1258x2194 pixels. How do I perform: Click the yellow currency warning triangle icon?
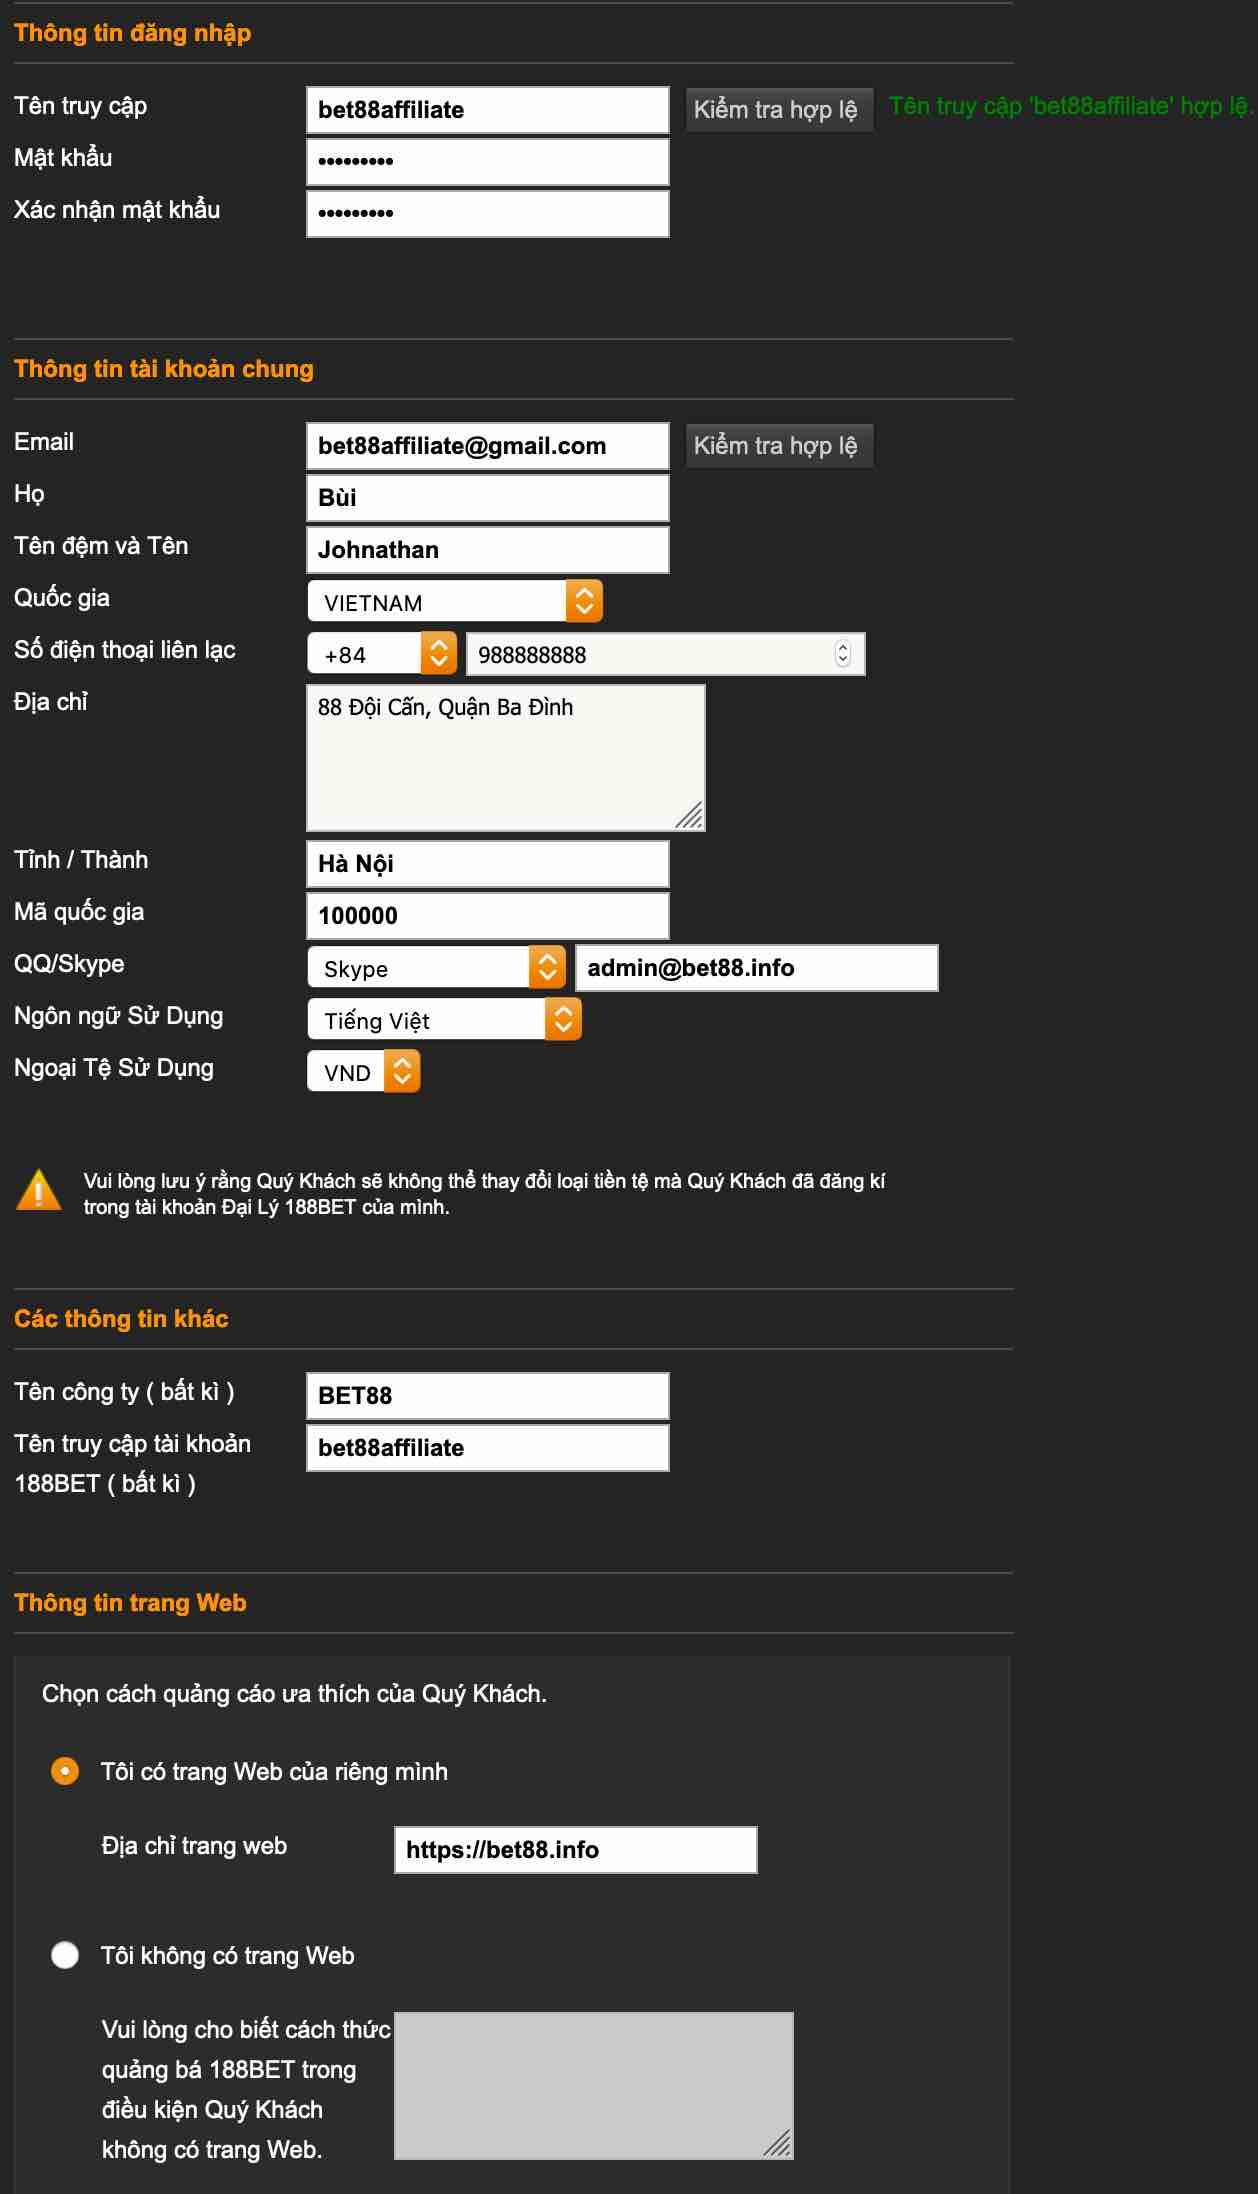[x=38, y=1191]
